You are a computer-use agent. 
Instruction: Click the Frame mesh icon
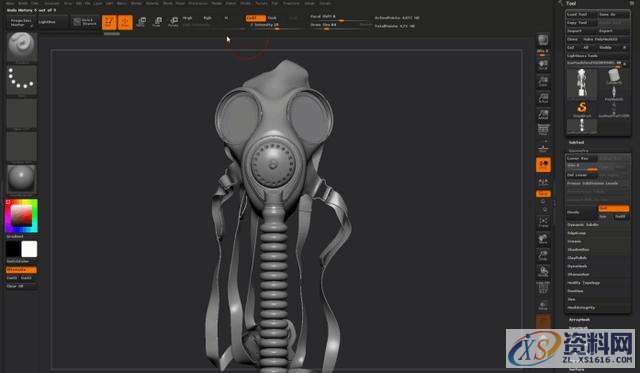click(x=543, y=222)
